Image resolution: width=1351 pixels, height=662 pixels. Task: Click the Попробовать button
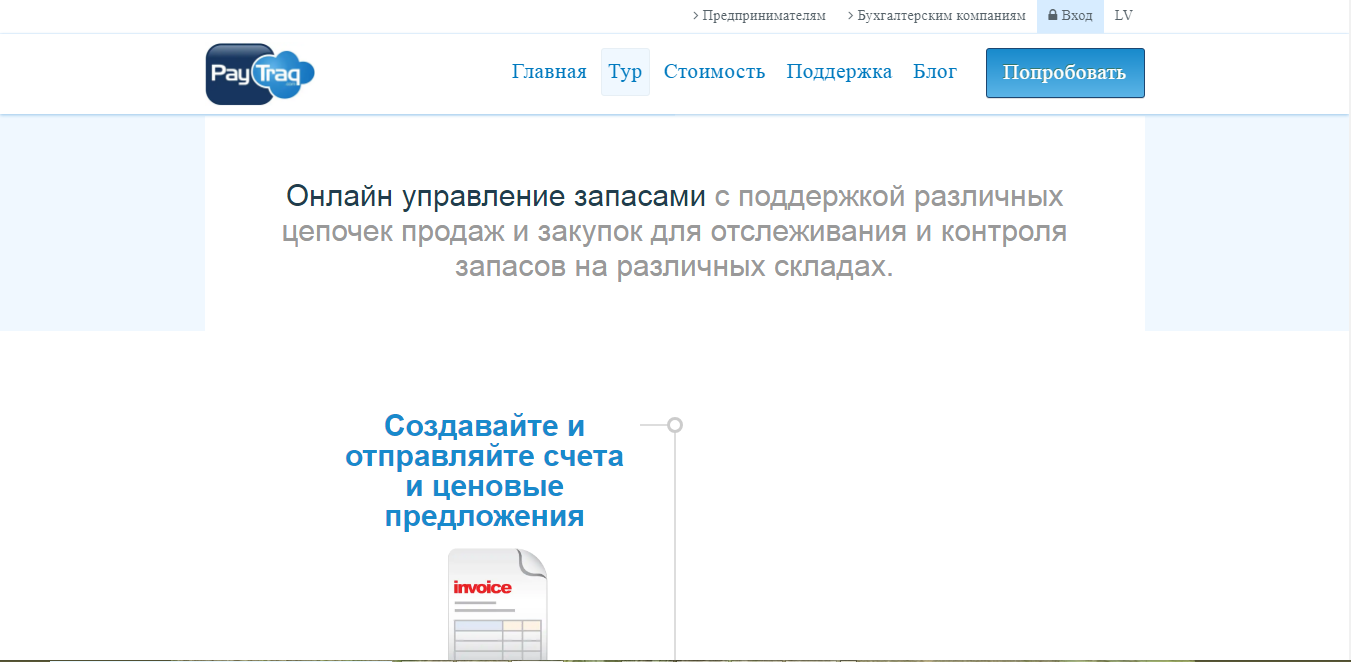[x=1064, y=72]
